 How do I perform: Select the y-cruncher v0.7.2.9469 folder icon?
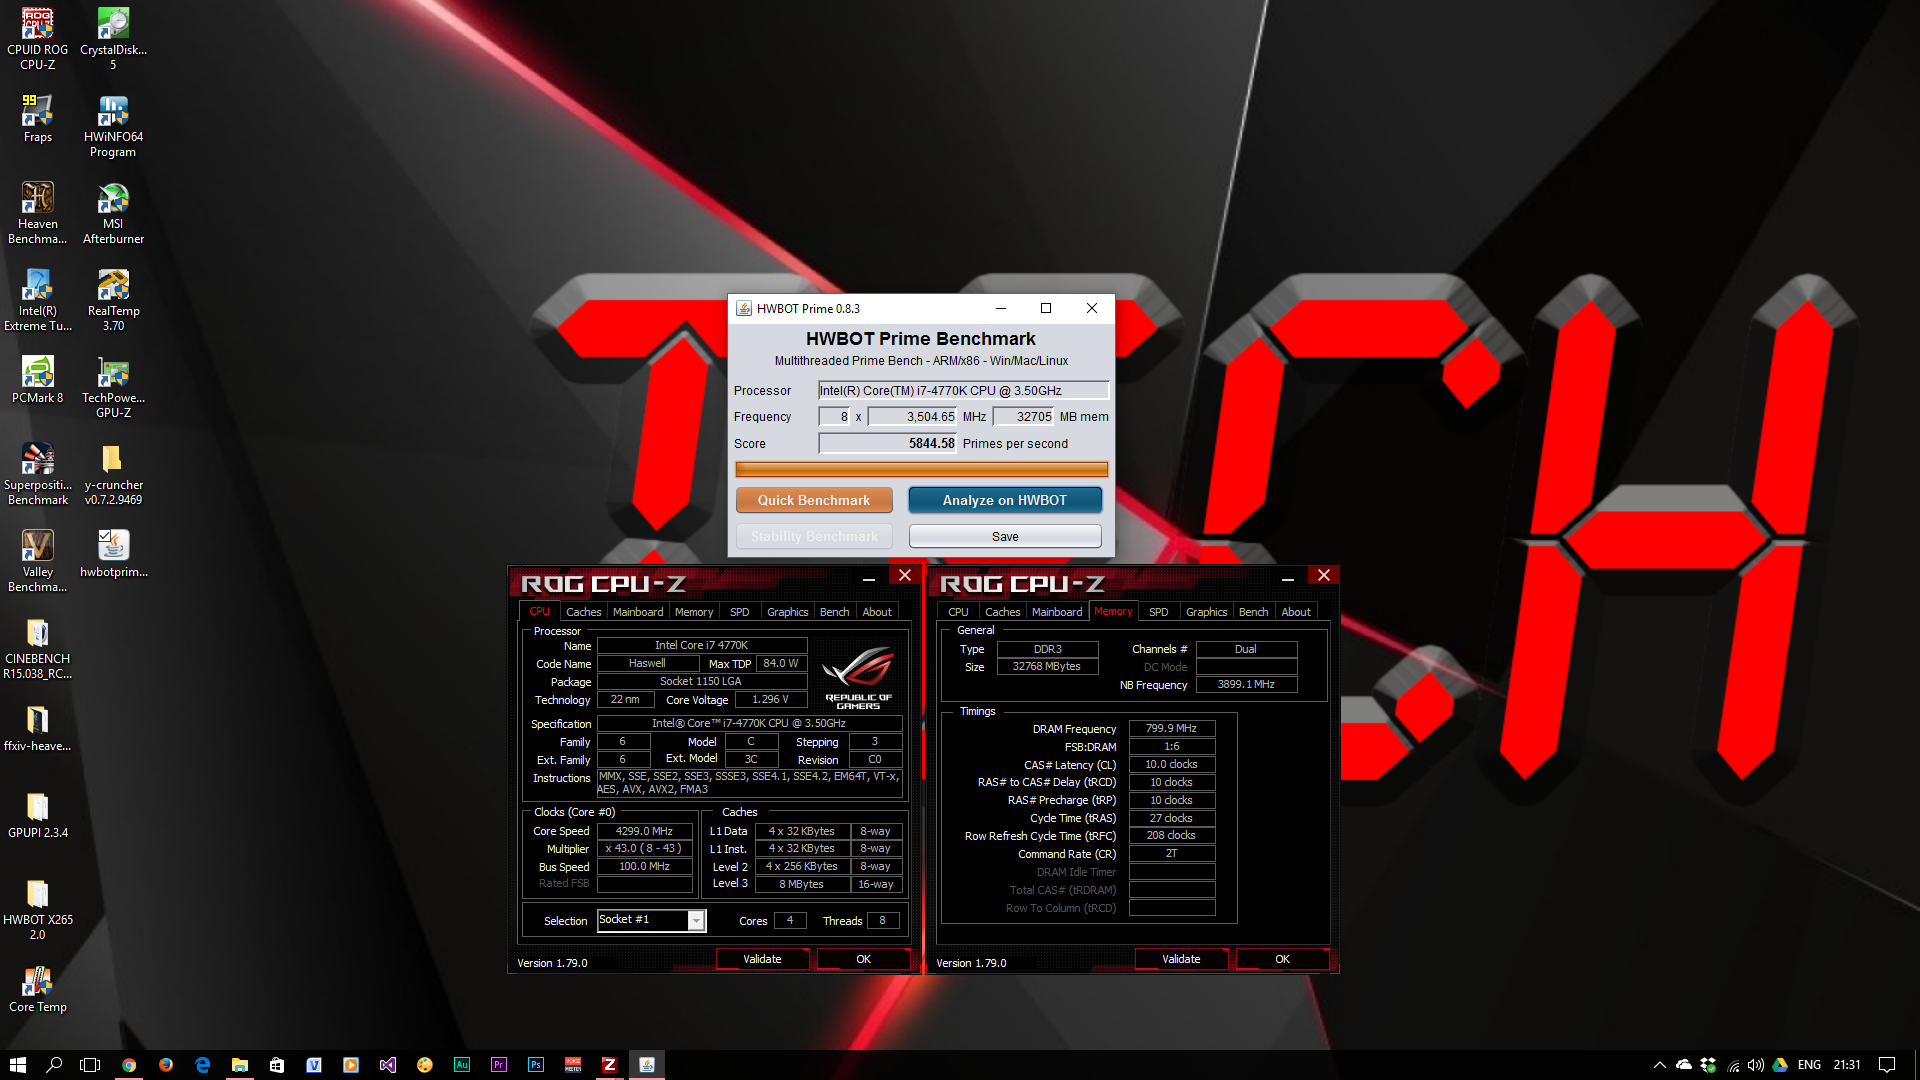[113, 475]
